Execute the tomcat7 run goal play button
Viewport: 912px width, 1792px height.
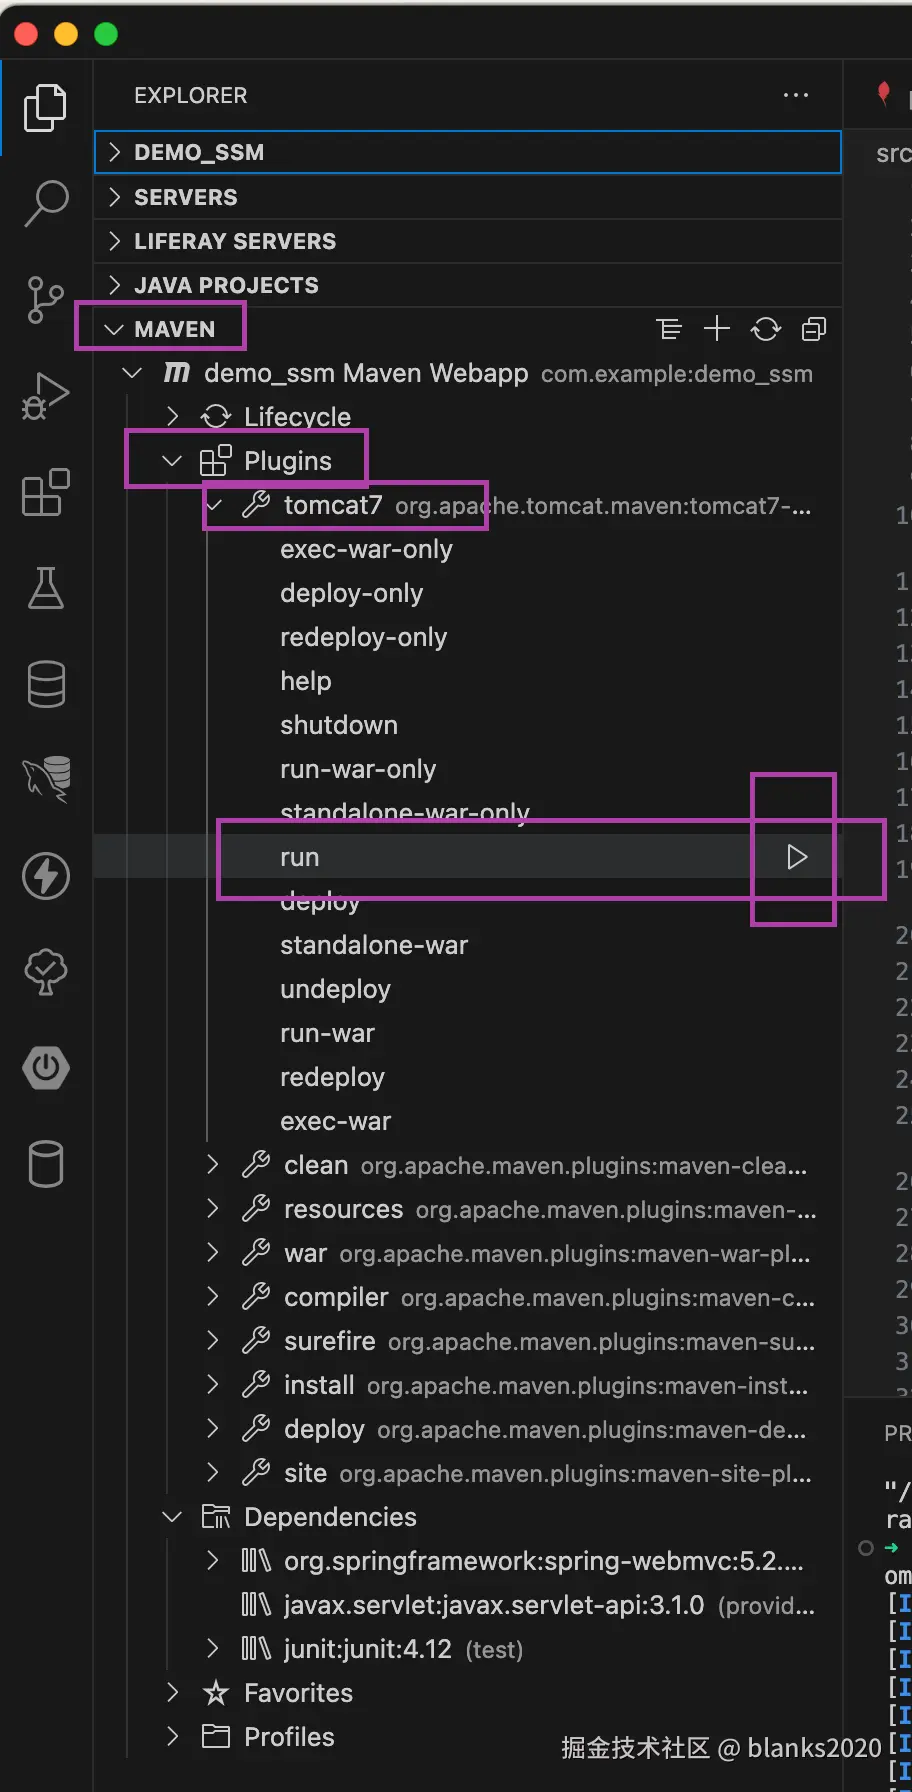coord(797,856)
